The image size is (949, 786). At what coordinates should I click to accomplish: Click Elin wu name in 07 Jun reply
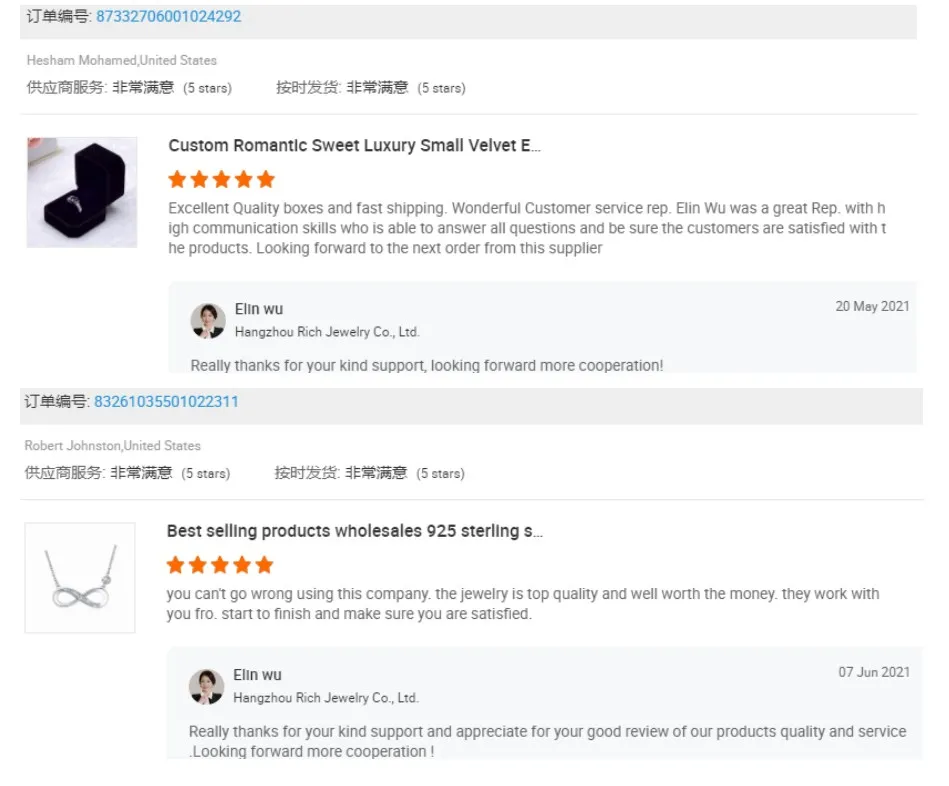(258, 675)
